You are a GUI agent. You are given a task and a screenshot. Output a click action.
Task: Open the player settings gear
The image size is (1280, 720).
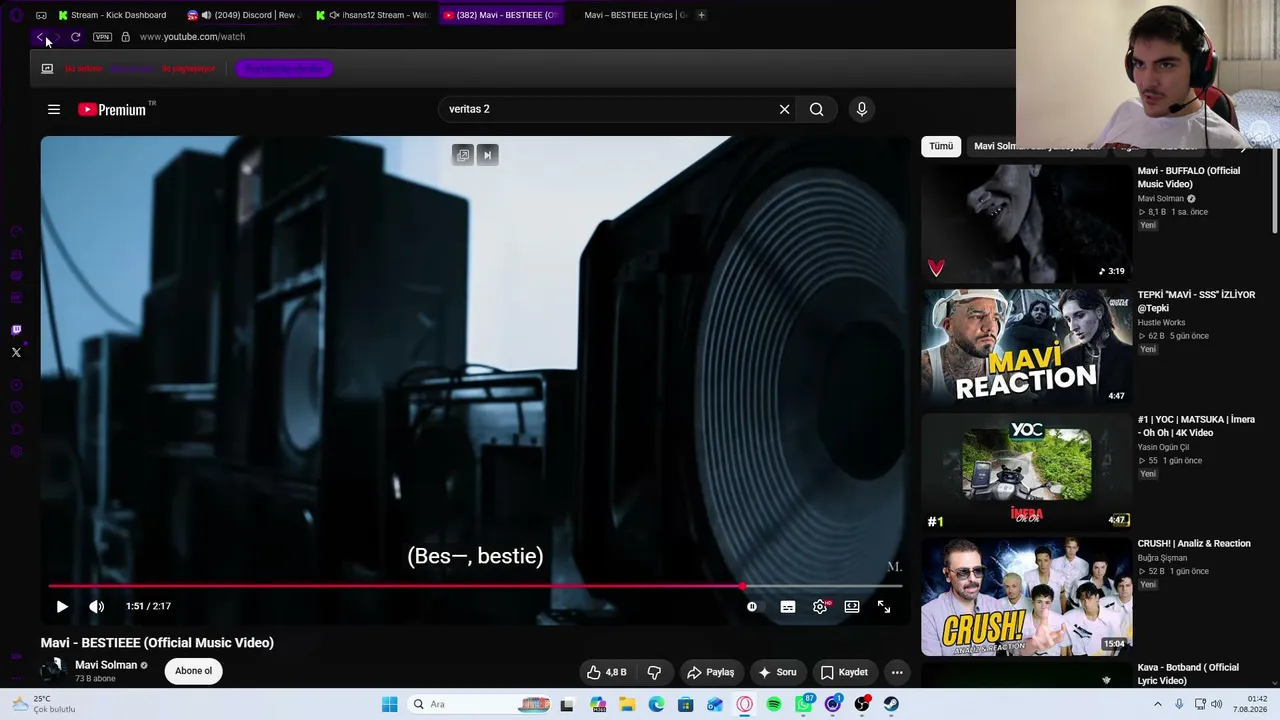pos(821,606)
